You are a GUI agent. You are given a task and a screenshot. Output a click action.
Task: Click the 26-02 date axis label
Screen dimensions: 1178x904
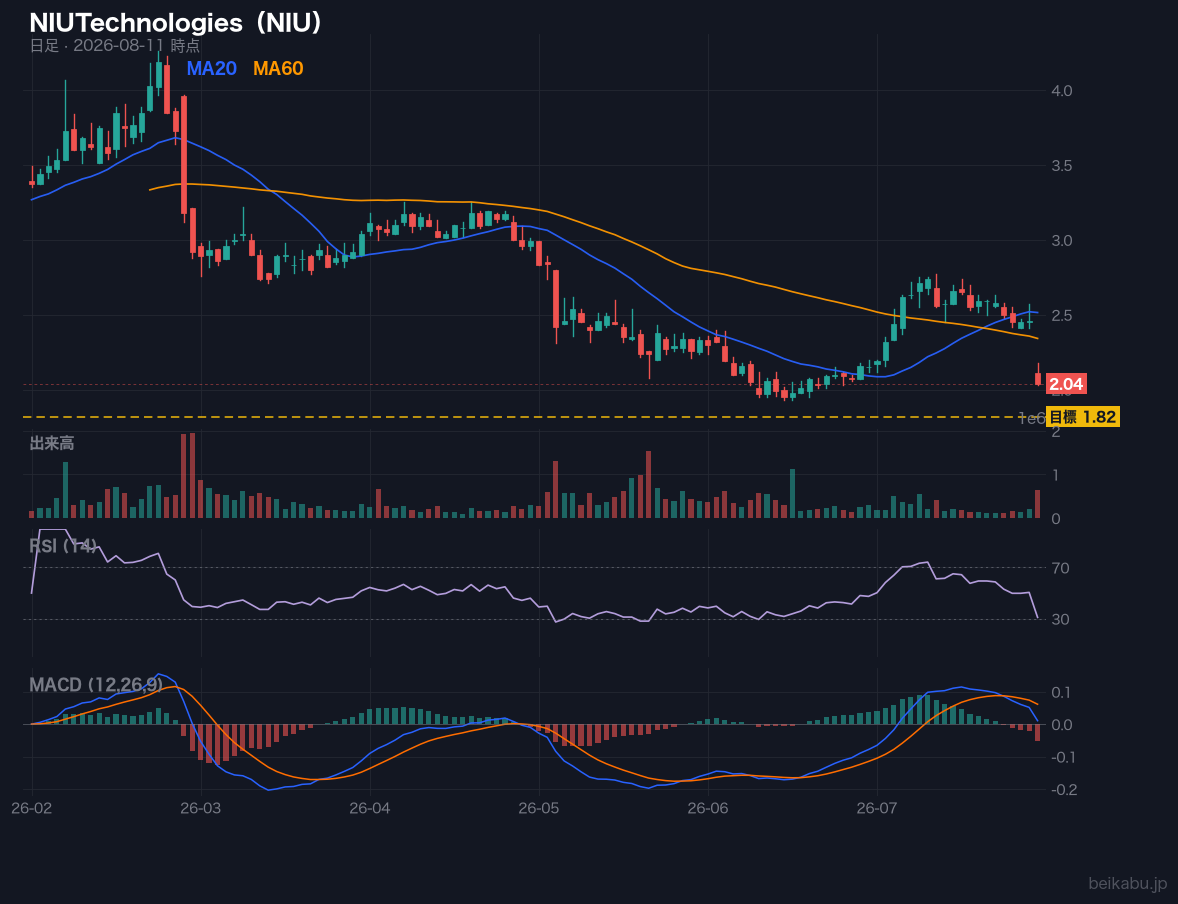tap(32, 809)
